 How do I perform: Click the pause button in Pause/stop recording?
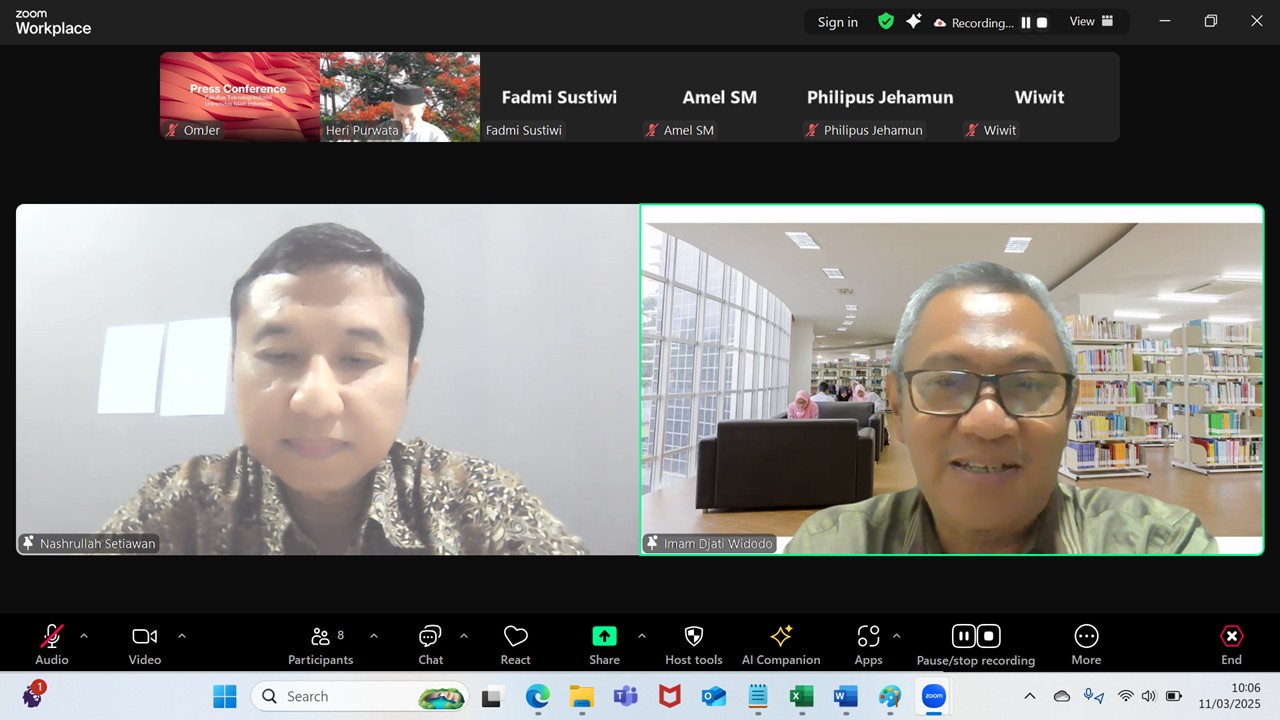pos(963,636)
